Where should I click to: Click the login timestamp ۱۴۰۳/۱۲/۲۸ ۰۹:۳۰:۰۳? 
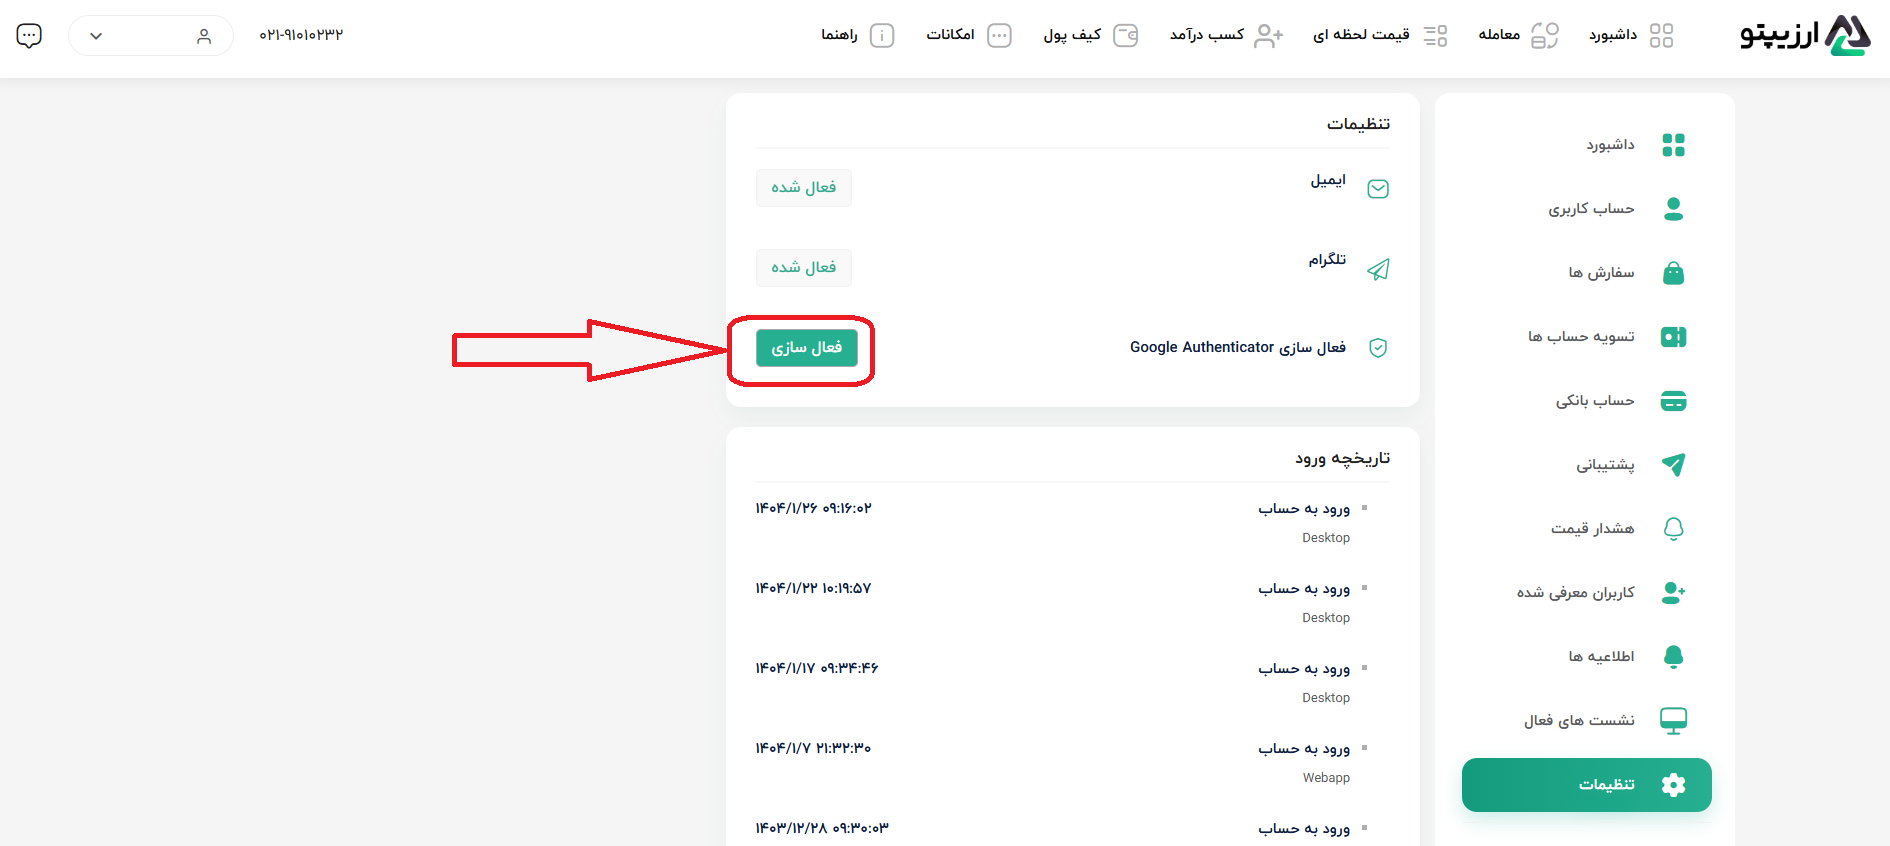coord(822,828)
